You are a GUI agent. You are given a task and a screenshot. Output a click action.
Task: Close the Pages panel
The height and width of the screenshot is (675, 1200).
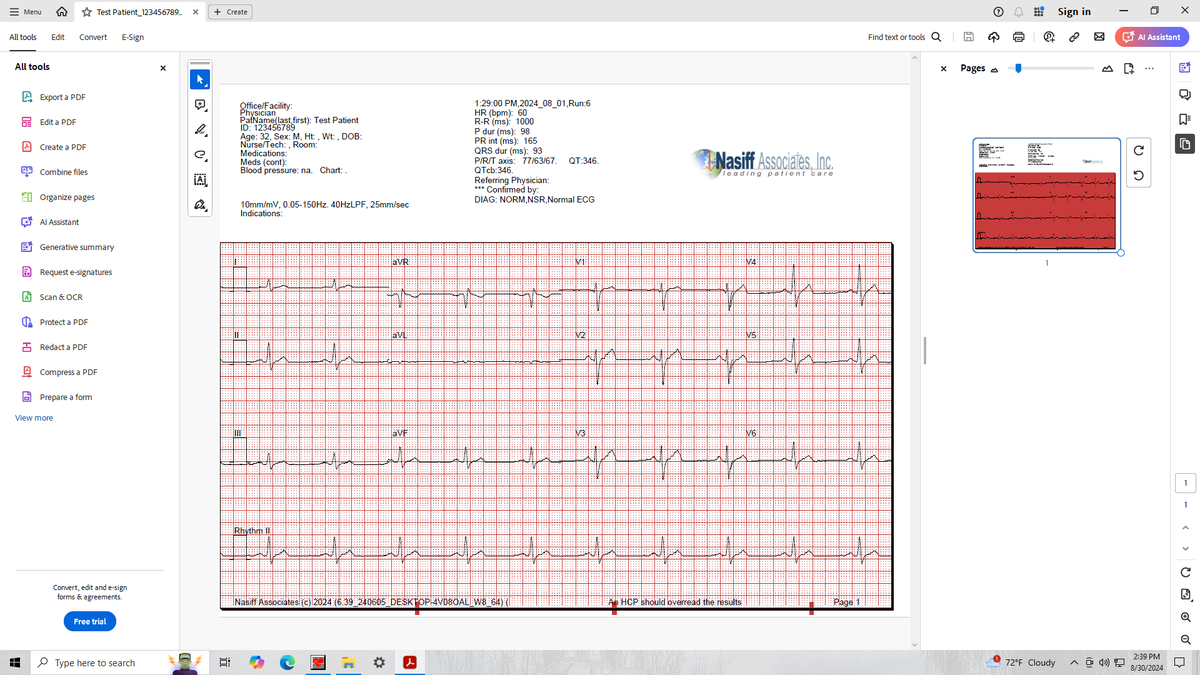pos(945,69)
